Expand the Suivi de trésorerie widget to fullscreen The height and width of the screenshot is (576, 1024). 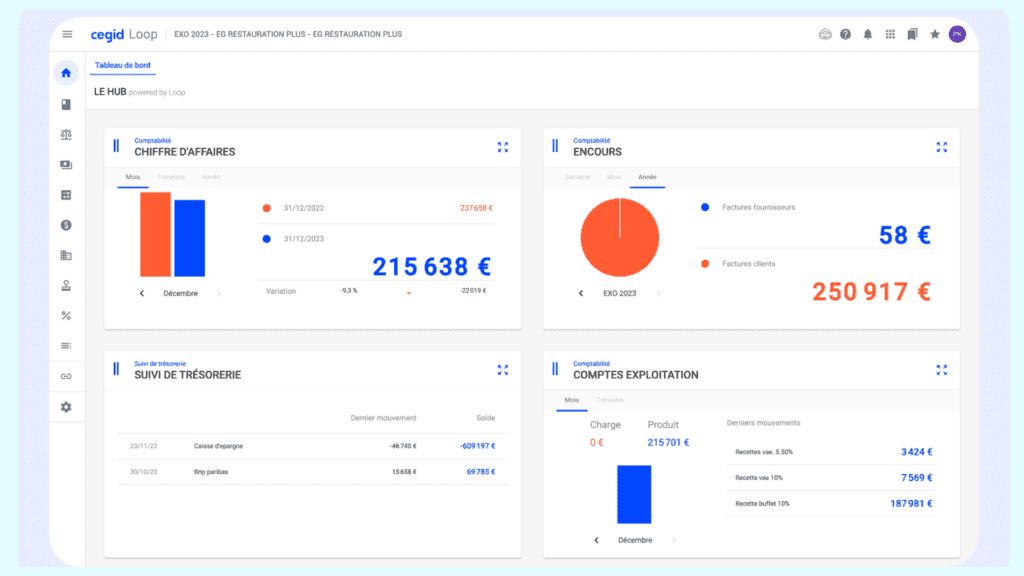[x=503, y=370]
